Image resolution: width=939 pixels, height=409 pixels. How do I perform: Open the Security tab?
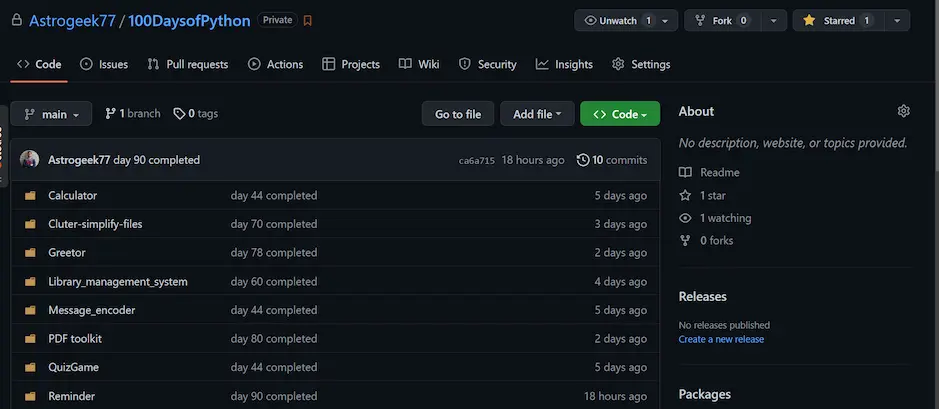pos(487,64)
